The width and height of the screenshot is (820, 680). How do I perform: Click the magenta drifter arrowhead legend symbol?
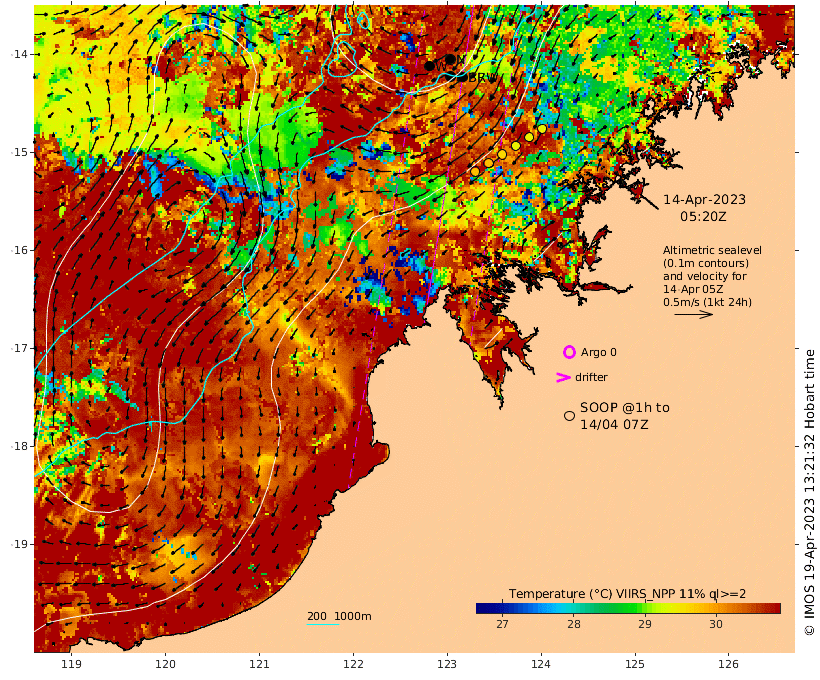563,377
